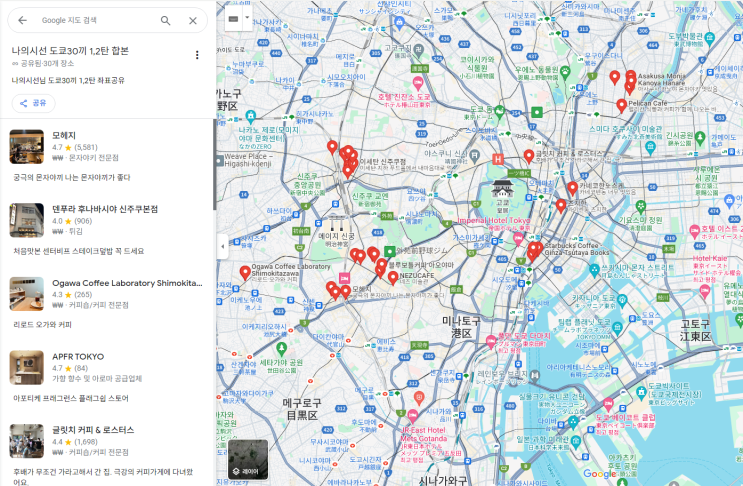
Task: Open the 레이어 layers button
Action: [x=248, y=459]
